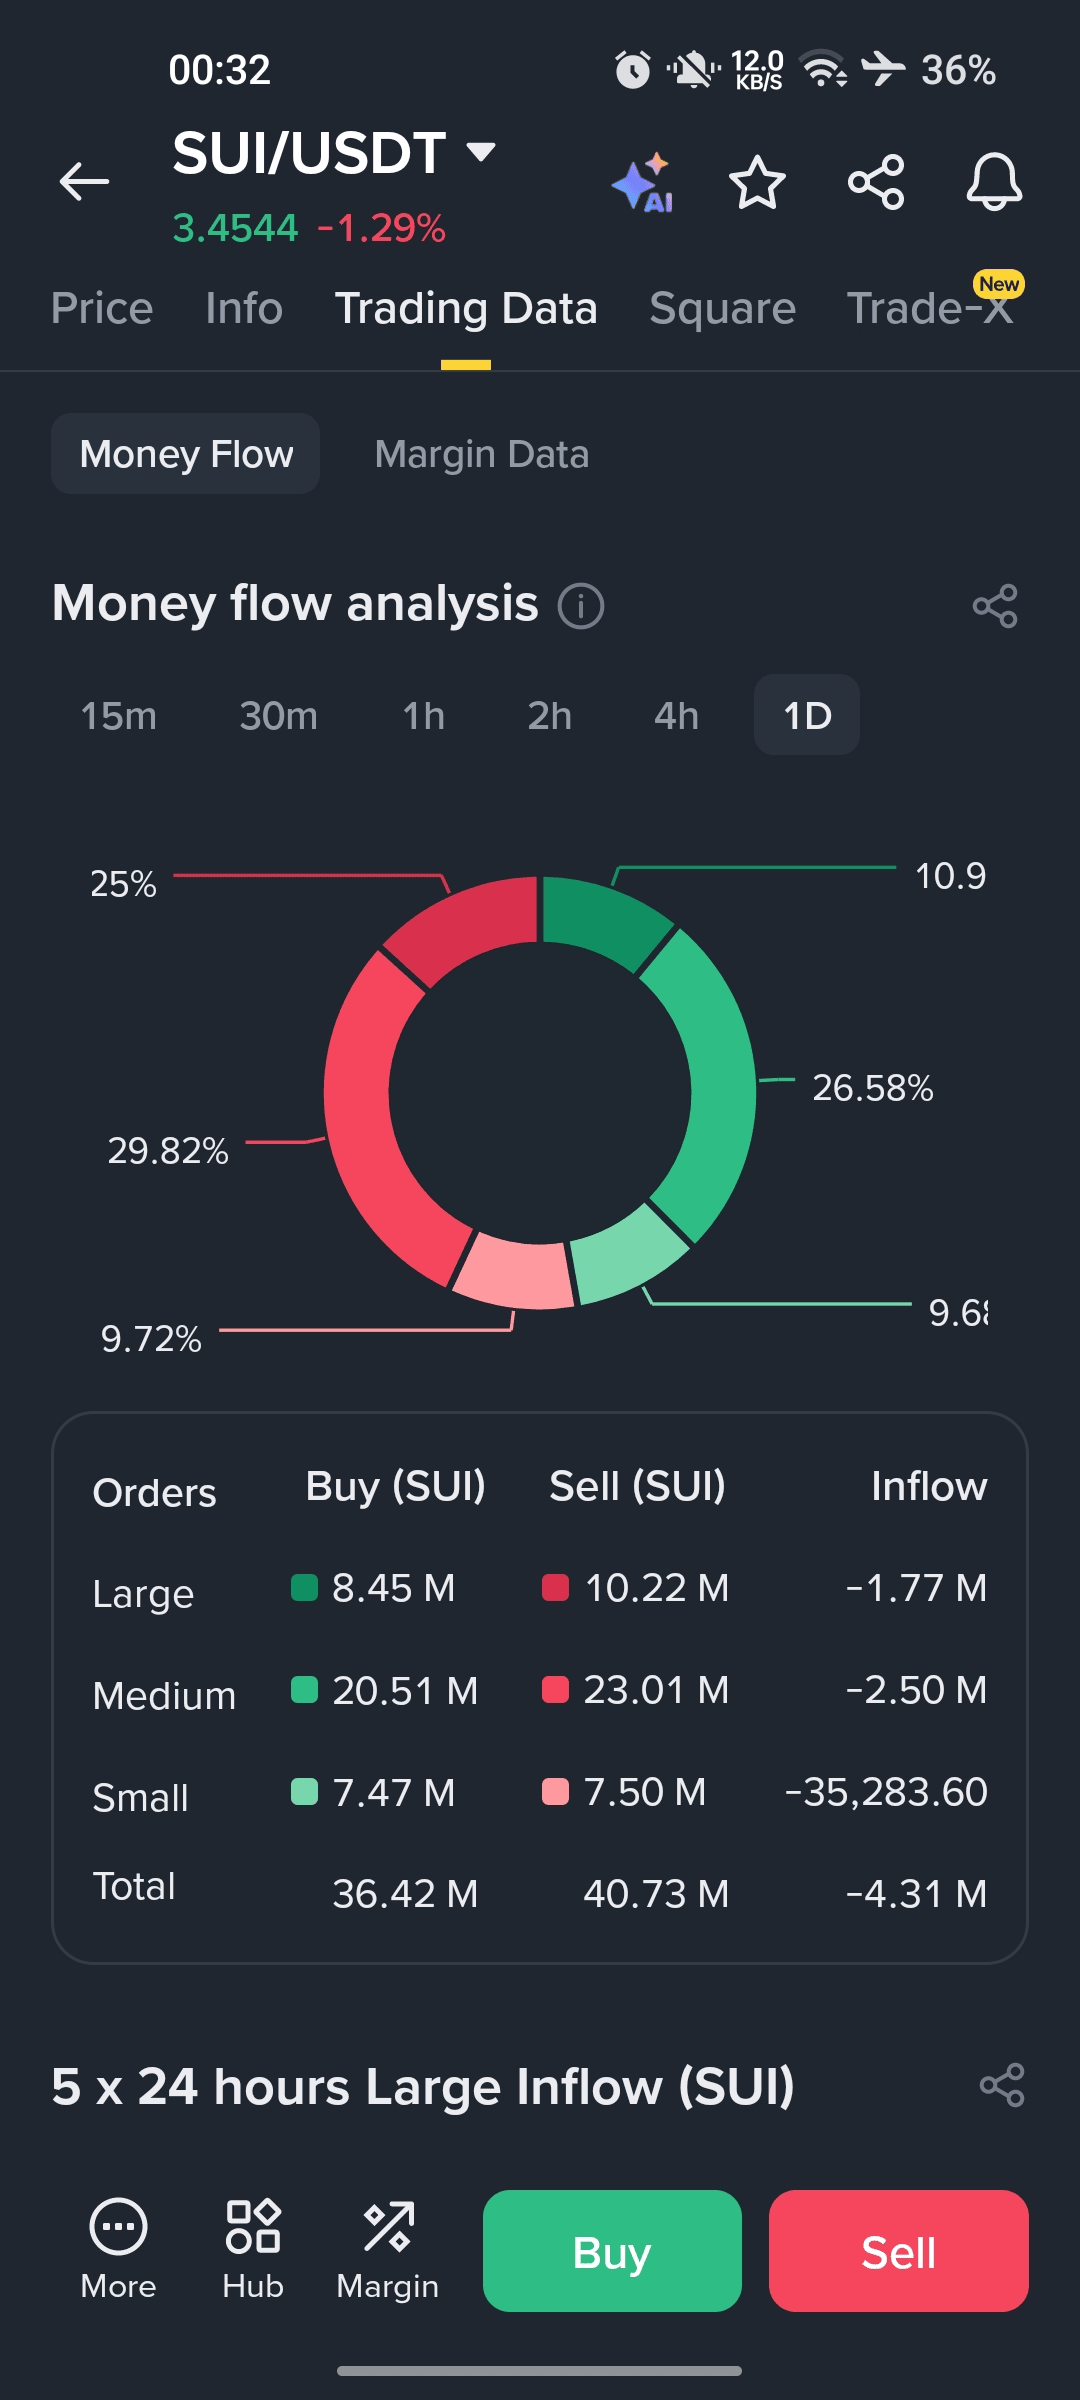Switch to the Margin Data tab

pyautogui.click(x=481, y=454)
